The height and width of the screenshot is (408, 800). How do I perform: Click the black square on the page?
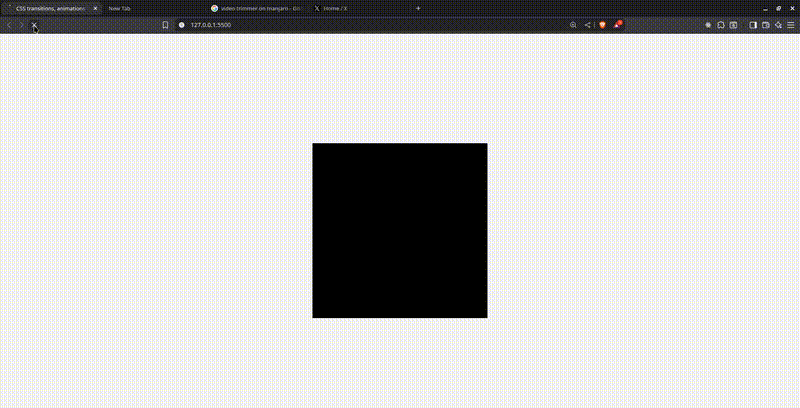(399, 230)
